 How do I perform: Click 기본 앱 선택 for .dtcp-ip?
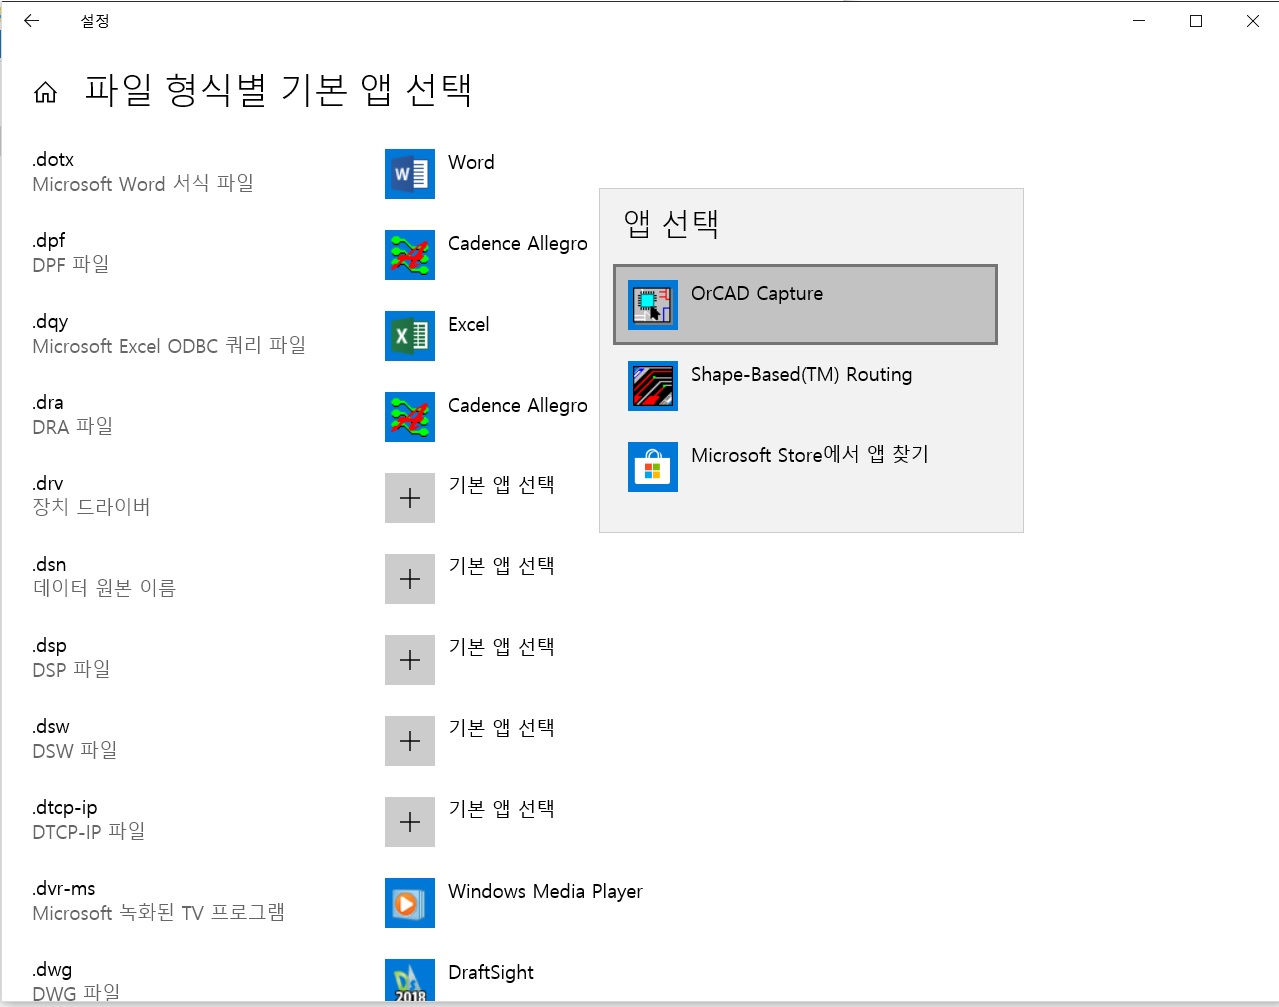pyautogui.click(x=502, y=809)
